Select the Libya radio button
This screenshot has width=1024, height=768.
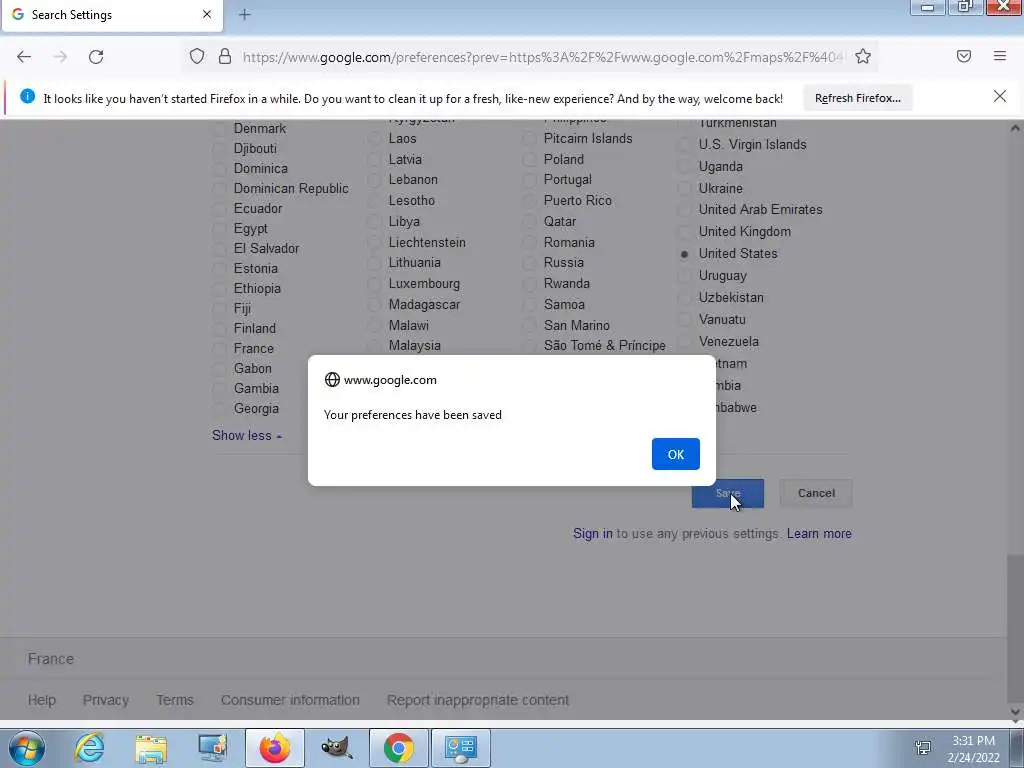tap(374, 222)
